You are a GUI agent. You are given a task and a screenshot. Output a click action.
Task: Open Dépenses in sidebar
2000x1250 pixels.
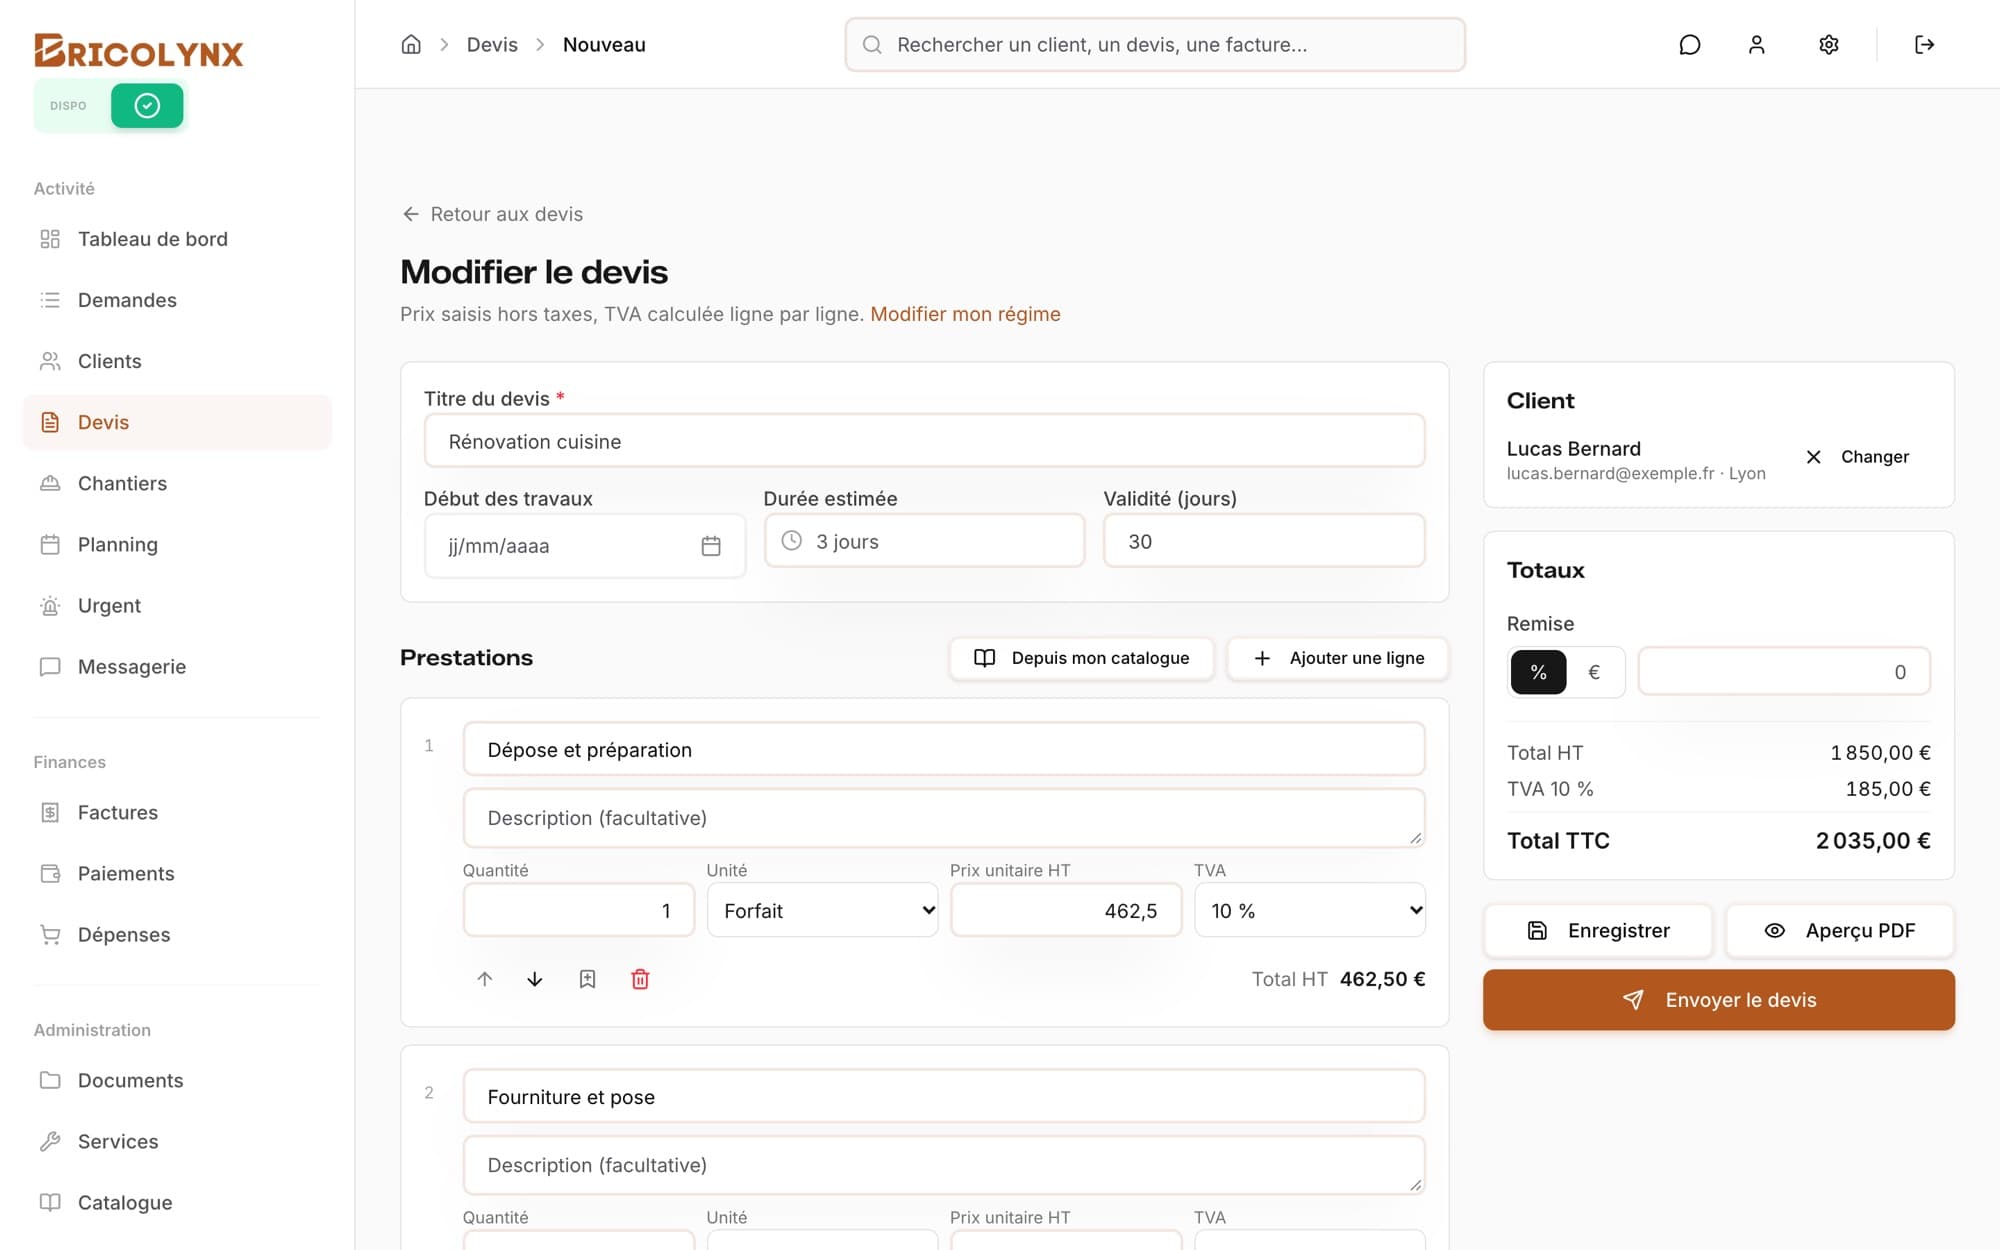tap(177, 934)
